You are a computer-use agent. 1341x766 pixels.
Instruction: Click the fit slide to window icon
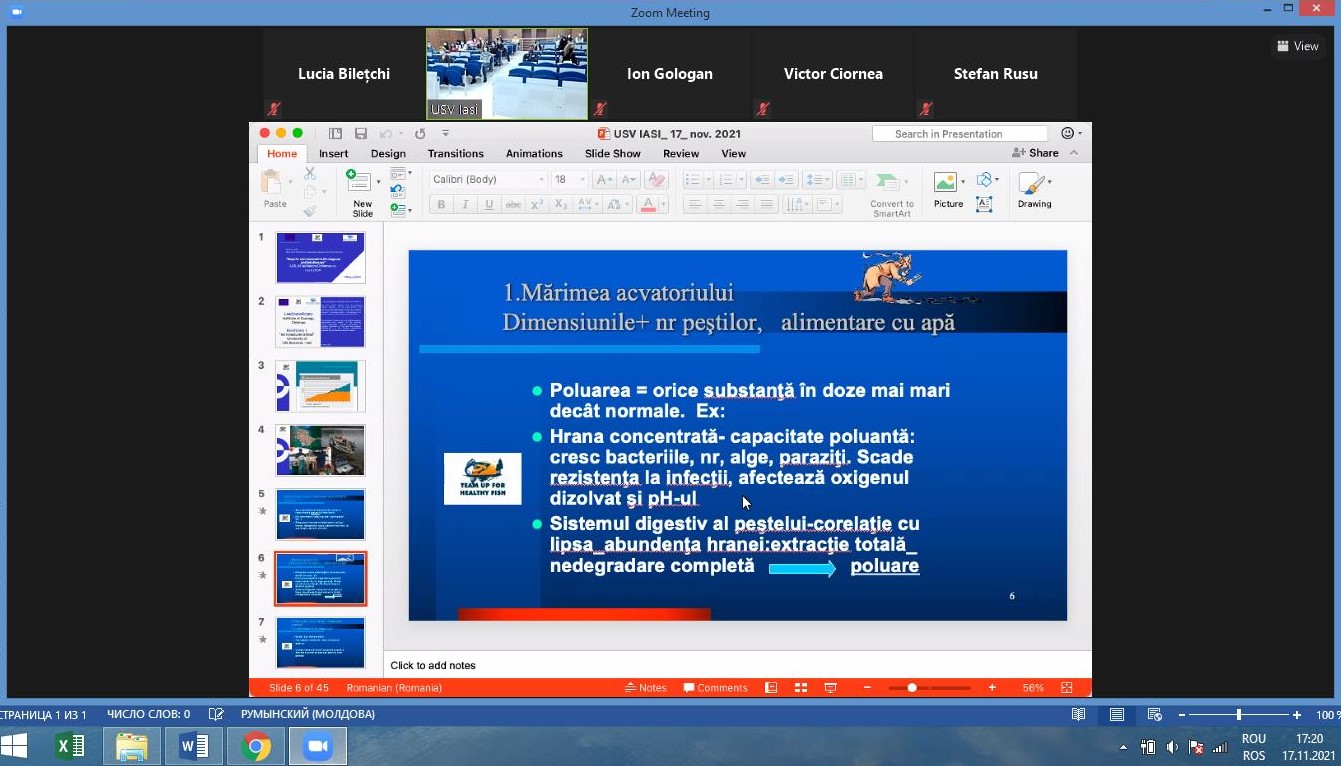pyautogui.click(x=1067, y=688)
